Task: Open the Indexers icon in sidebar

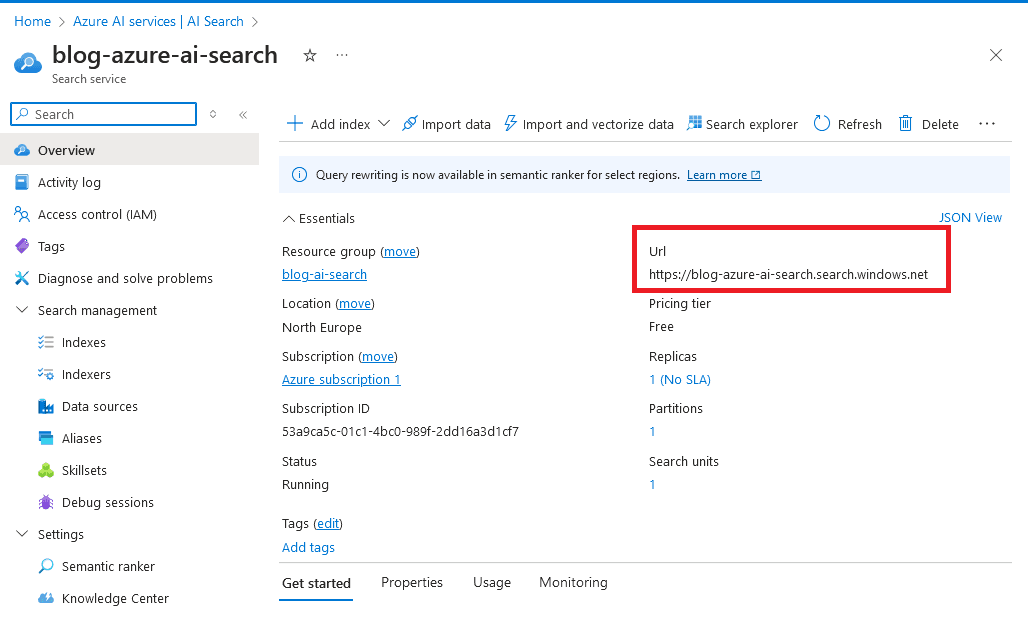Action: pyautogui.click(x=46, y=374)
